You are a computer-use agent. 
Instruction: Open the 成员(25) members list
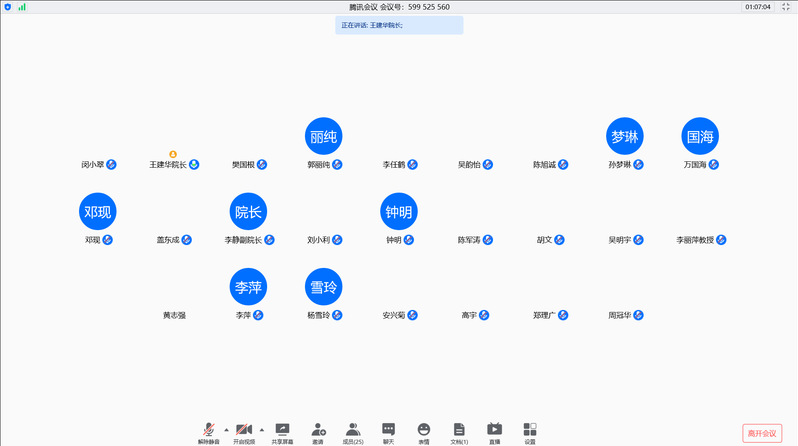(x=353, y=430)
